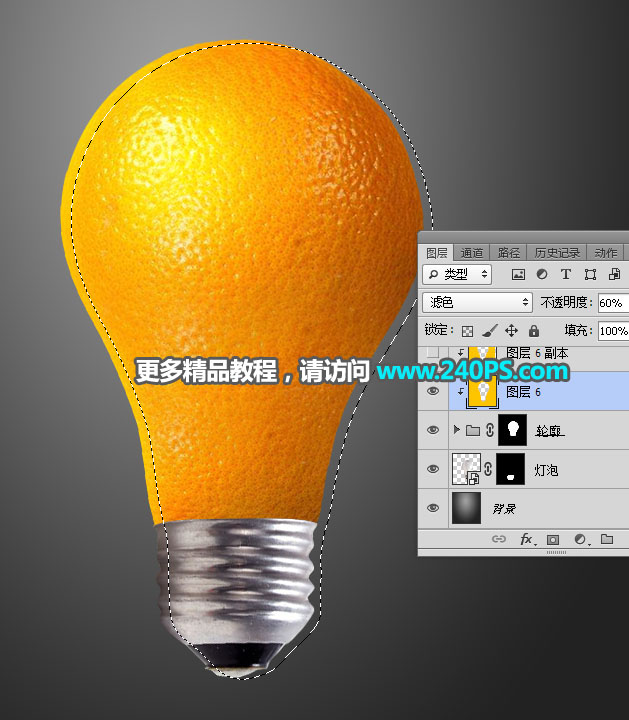
Task: Filter layers by pixel layers icon
Action: (518, 275)
